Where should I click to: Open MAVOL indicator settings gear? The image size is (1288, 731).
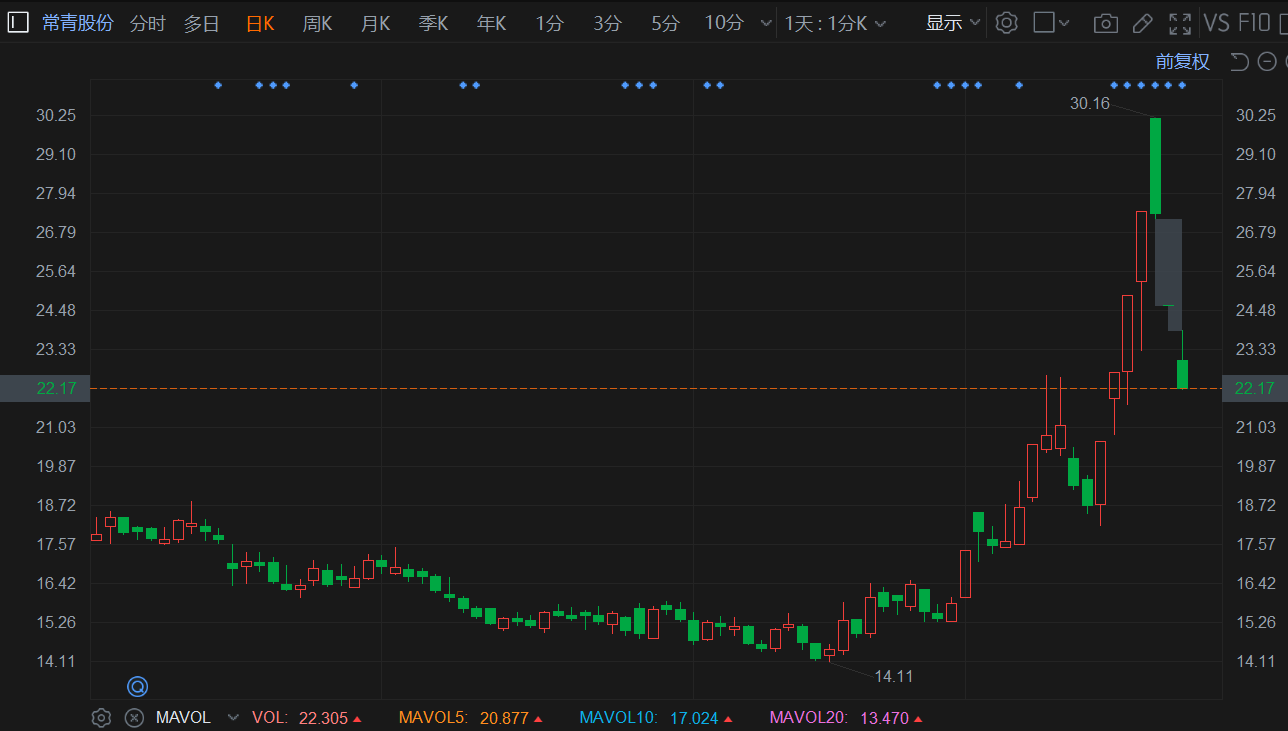point(101,717)
